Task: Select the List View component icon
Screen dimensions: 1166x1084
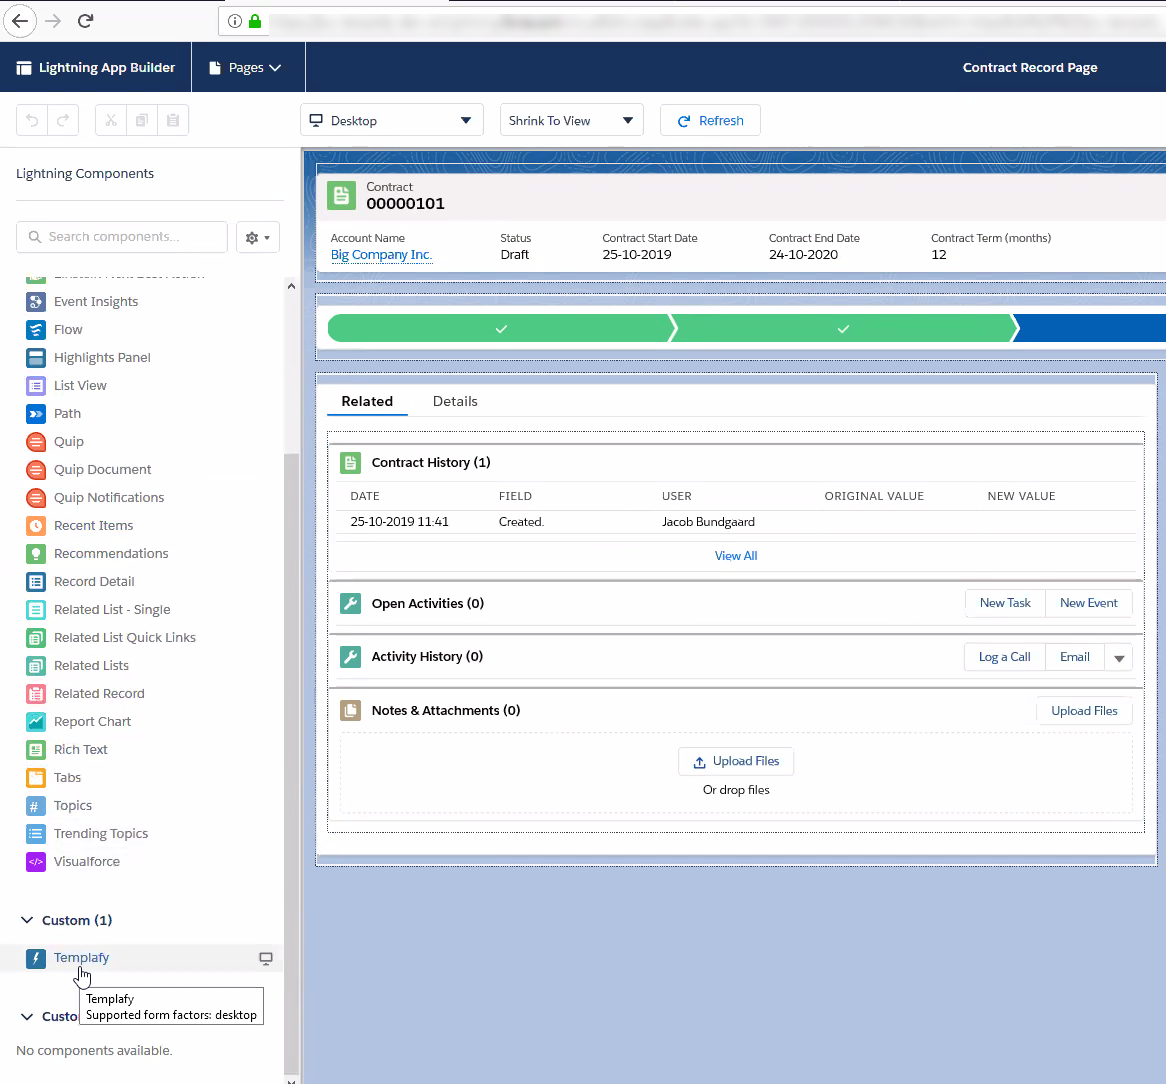Action: point(36,386)
